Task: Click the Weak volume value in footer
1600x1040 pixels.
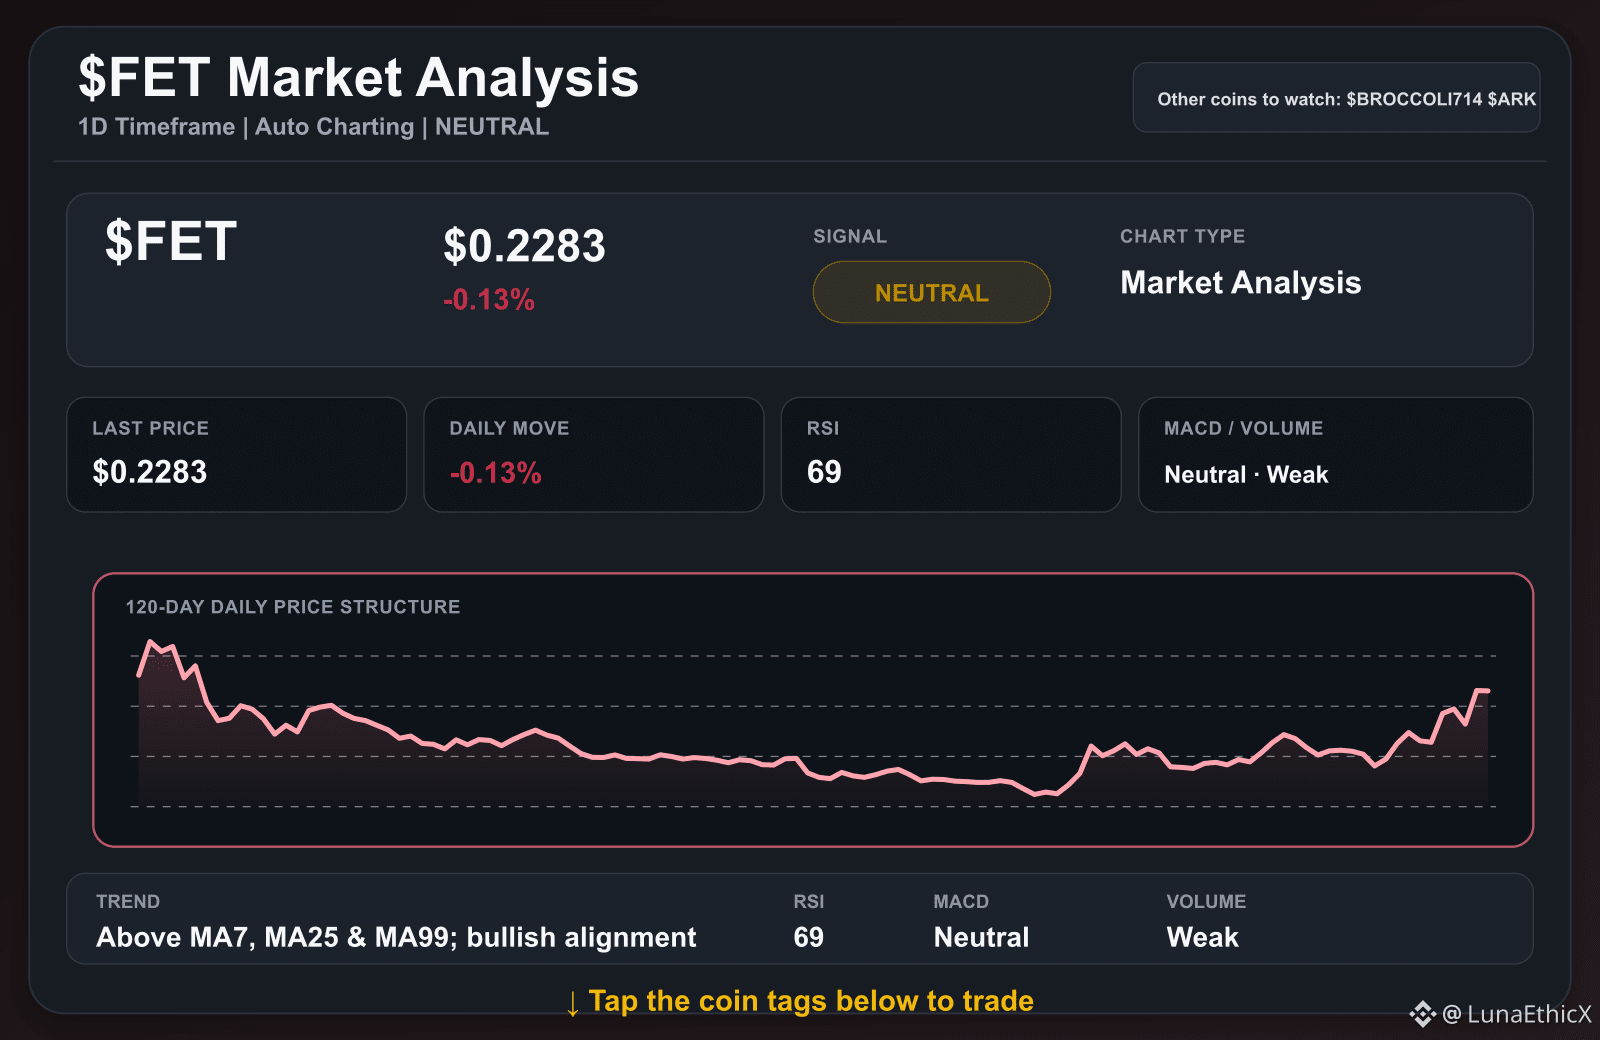Action: [x=1202, y=937]
